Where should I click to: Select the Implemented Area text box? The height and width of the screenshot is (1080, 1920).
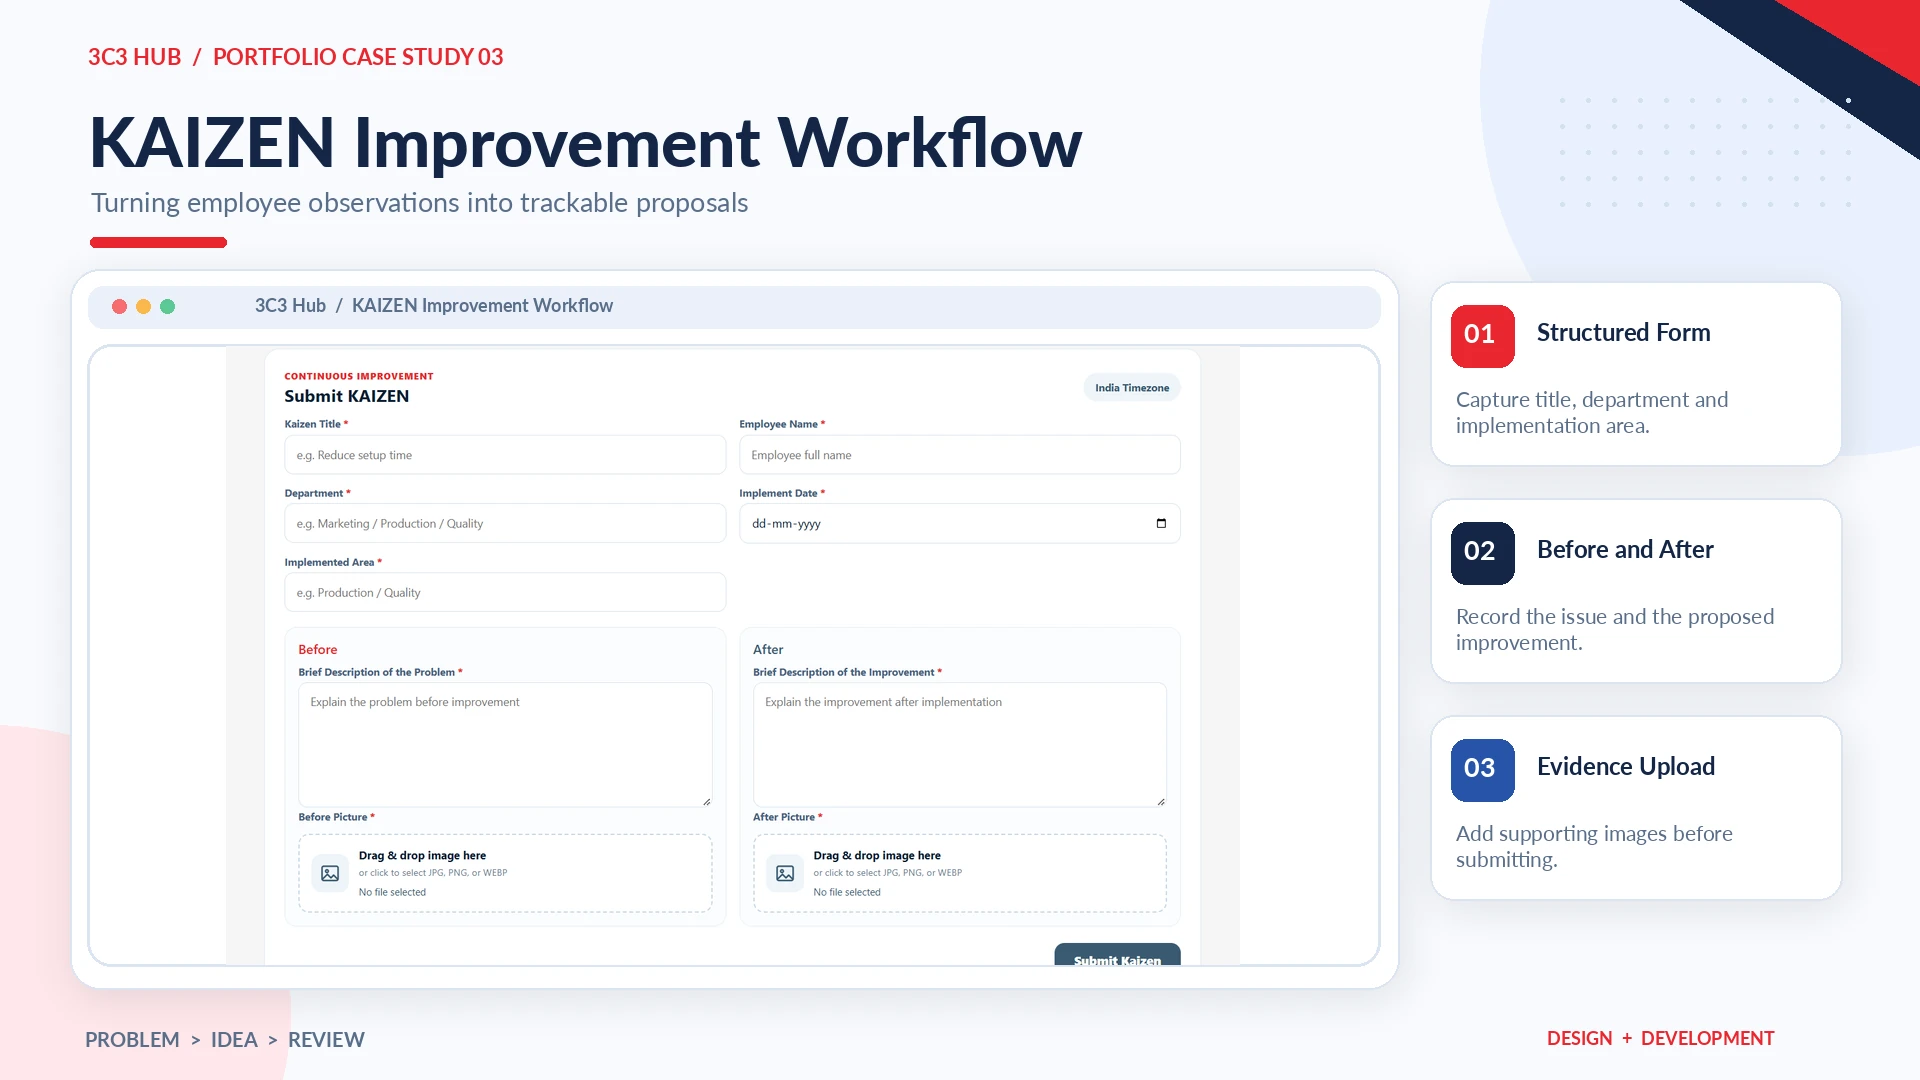click(x=505, y=592)
